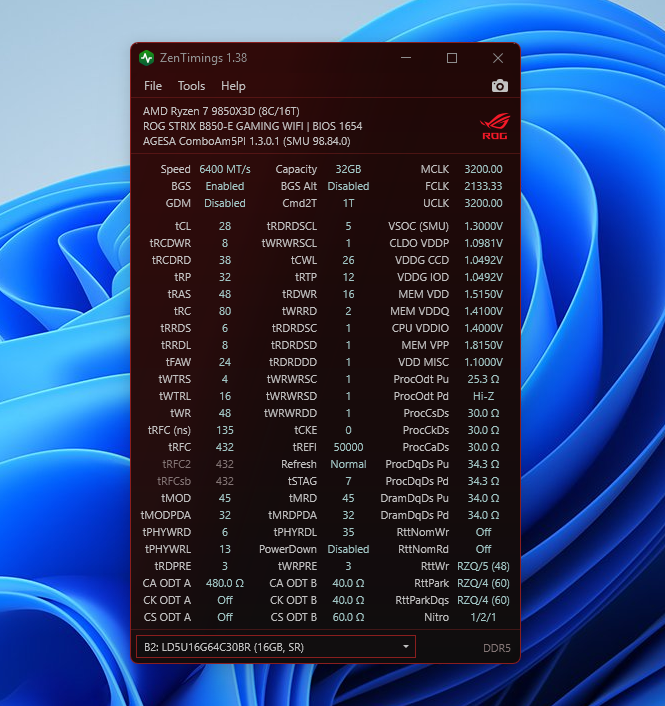Viewport: 665px width, 706px height.
Task: Click the Cmd2T value 1T
Action: pos(348,204)
